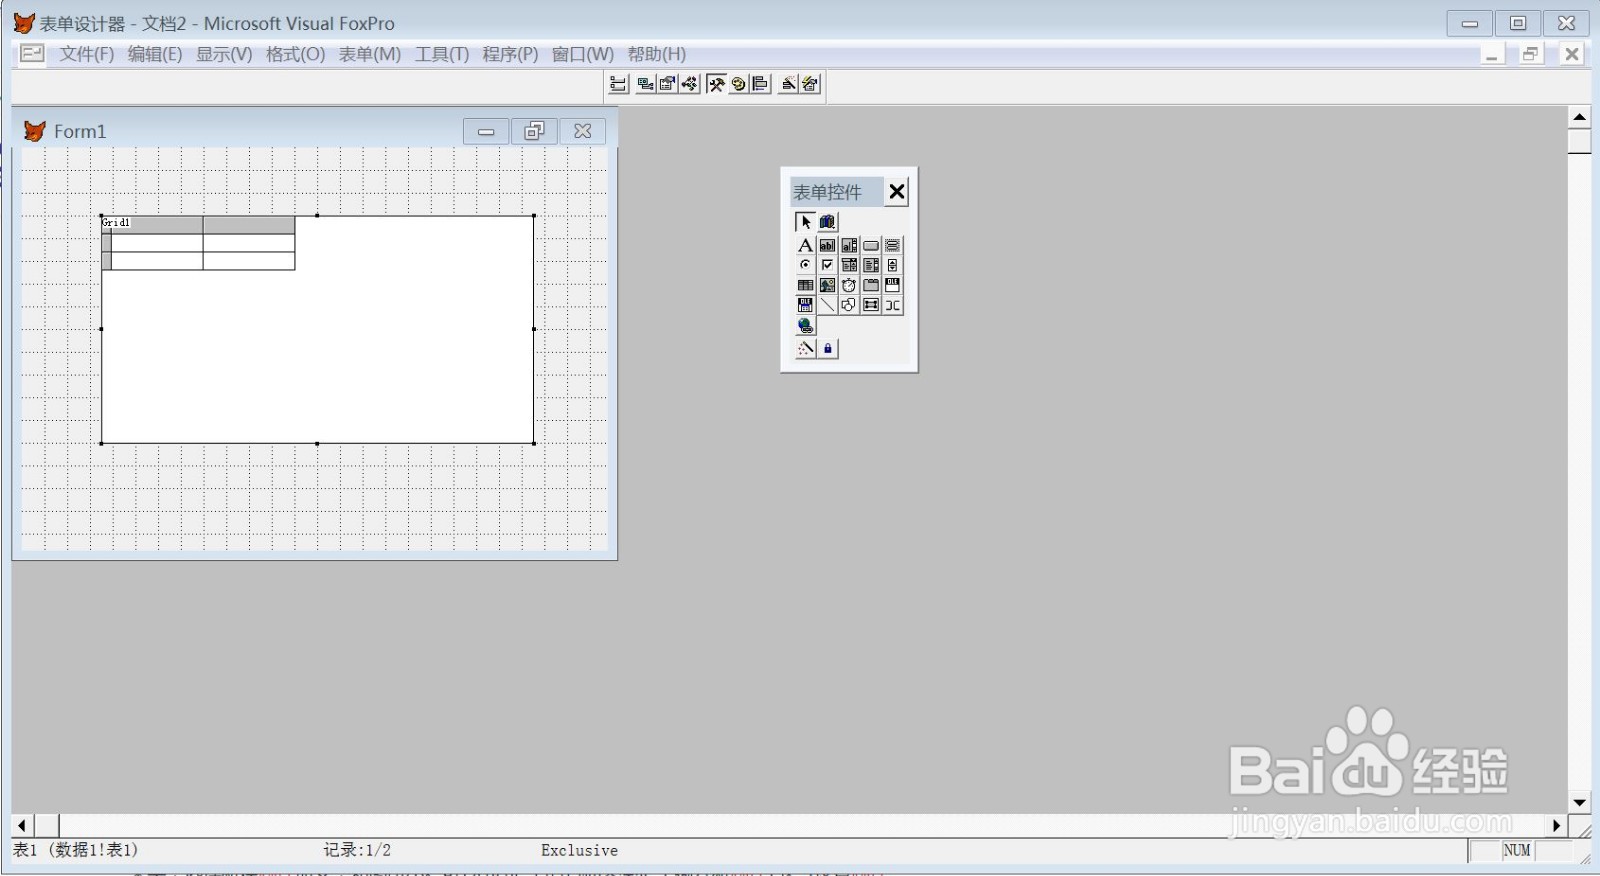Select the Combo Box control tool
Image resolution: width=1600 pixels, height=876 pixels.
[849, 265]
